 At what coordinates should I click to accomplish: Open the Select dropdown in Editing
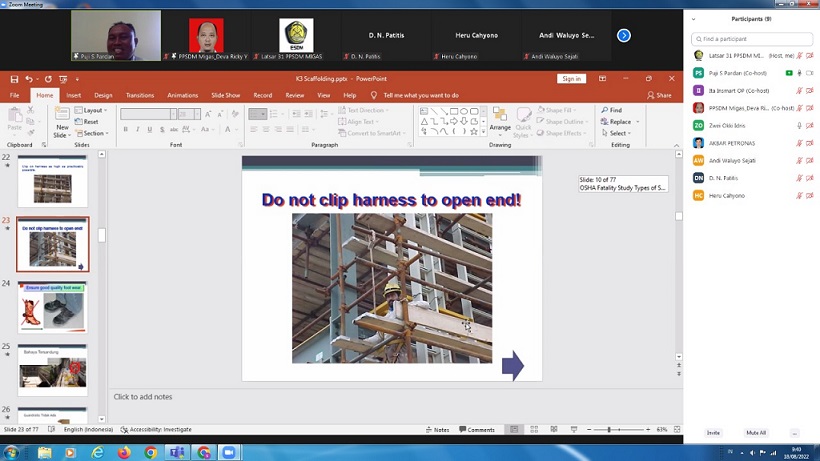(616, 133)
